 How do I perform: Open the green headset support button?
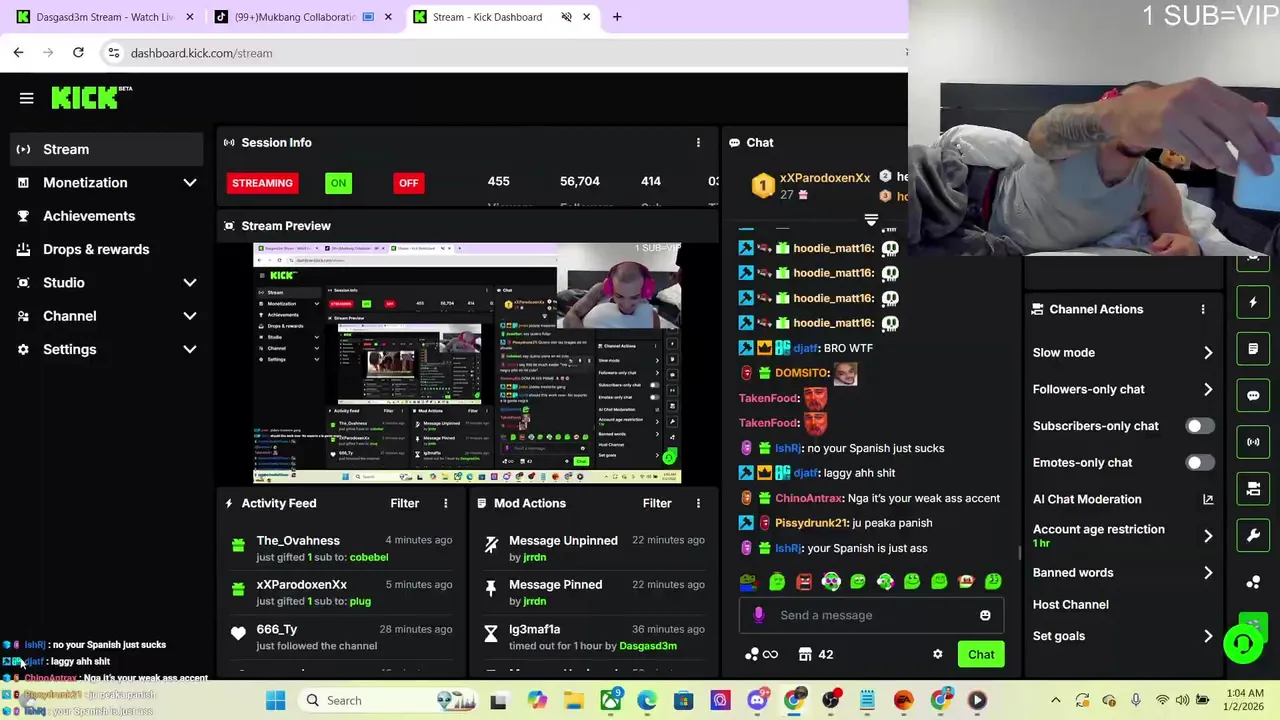(1243, 643)
